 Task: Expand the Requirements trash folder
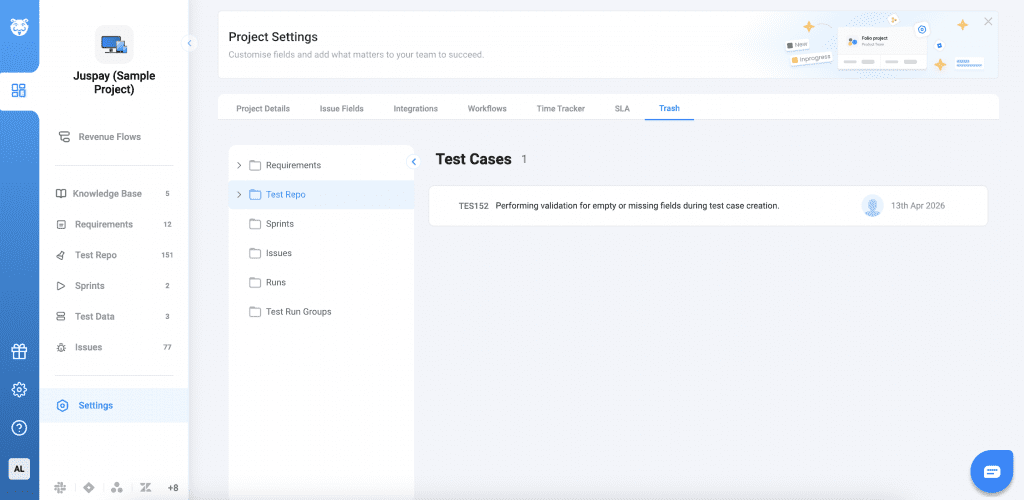point(239,165)
